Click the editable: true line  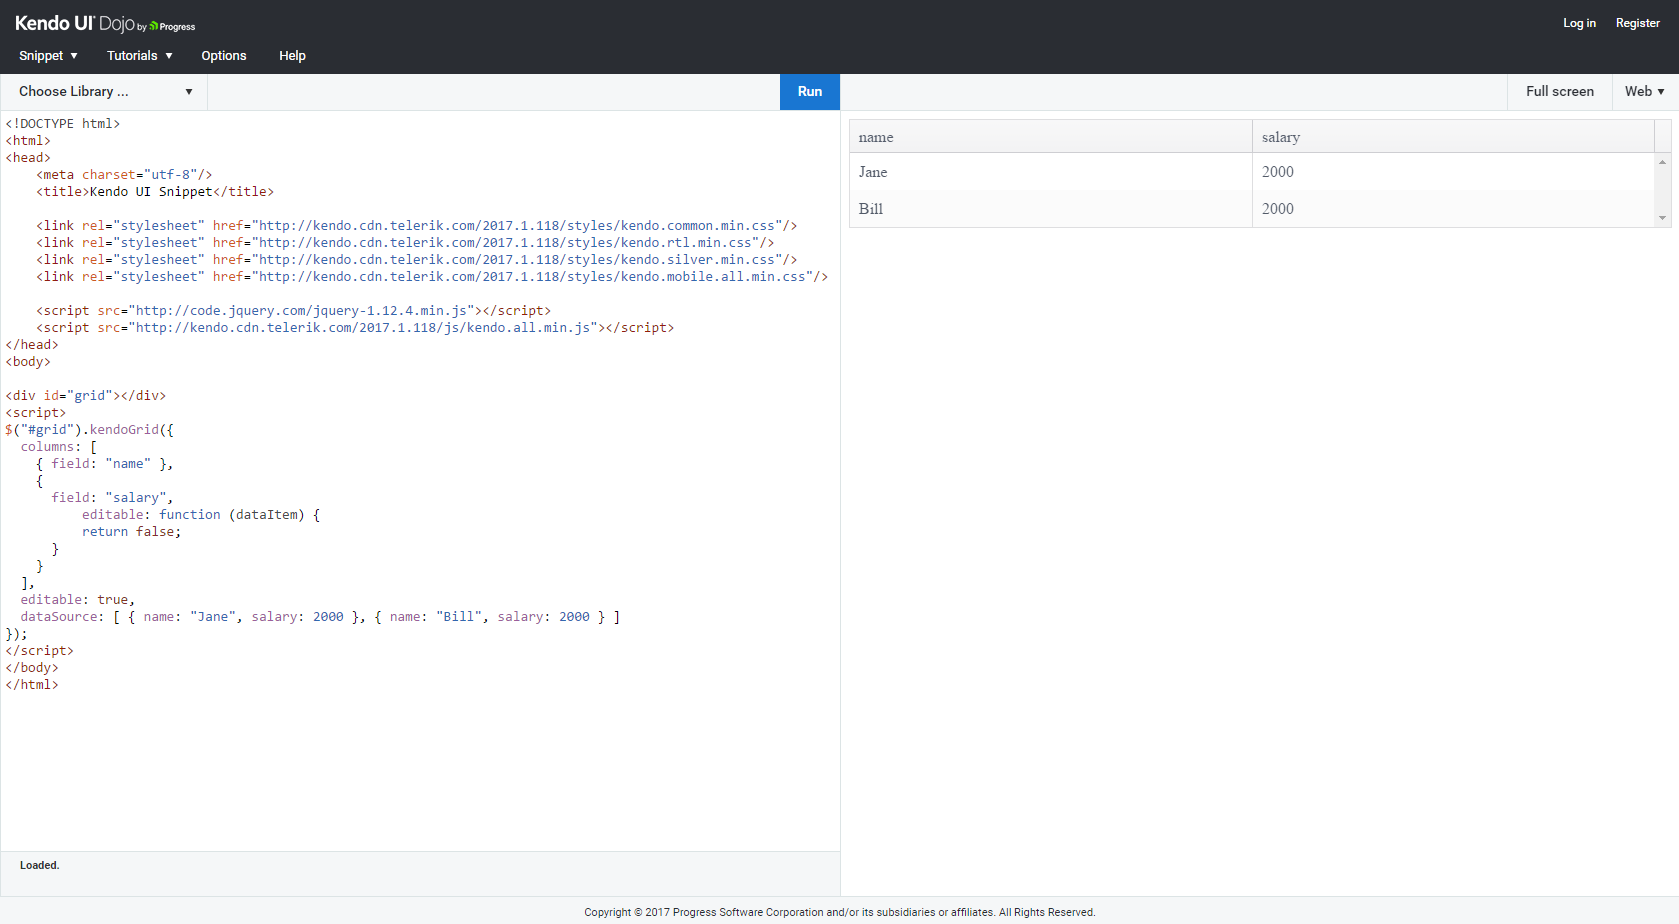78,600
